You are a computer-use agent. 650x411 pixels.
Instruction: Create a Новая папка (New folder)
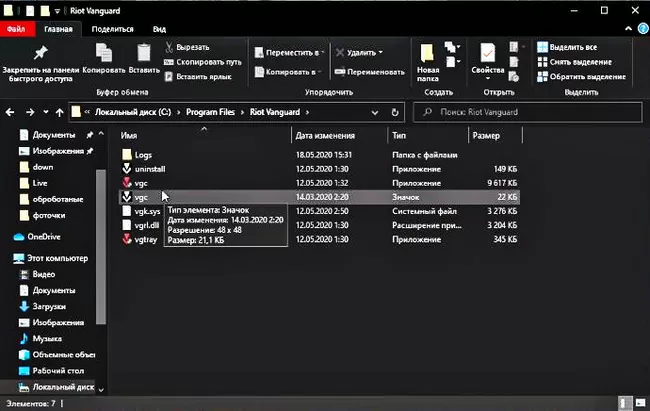pos(428,63)
